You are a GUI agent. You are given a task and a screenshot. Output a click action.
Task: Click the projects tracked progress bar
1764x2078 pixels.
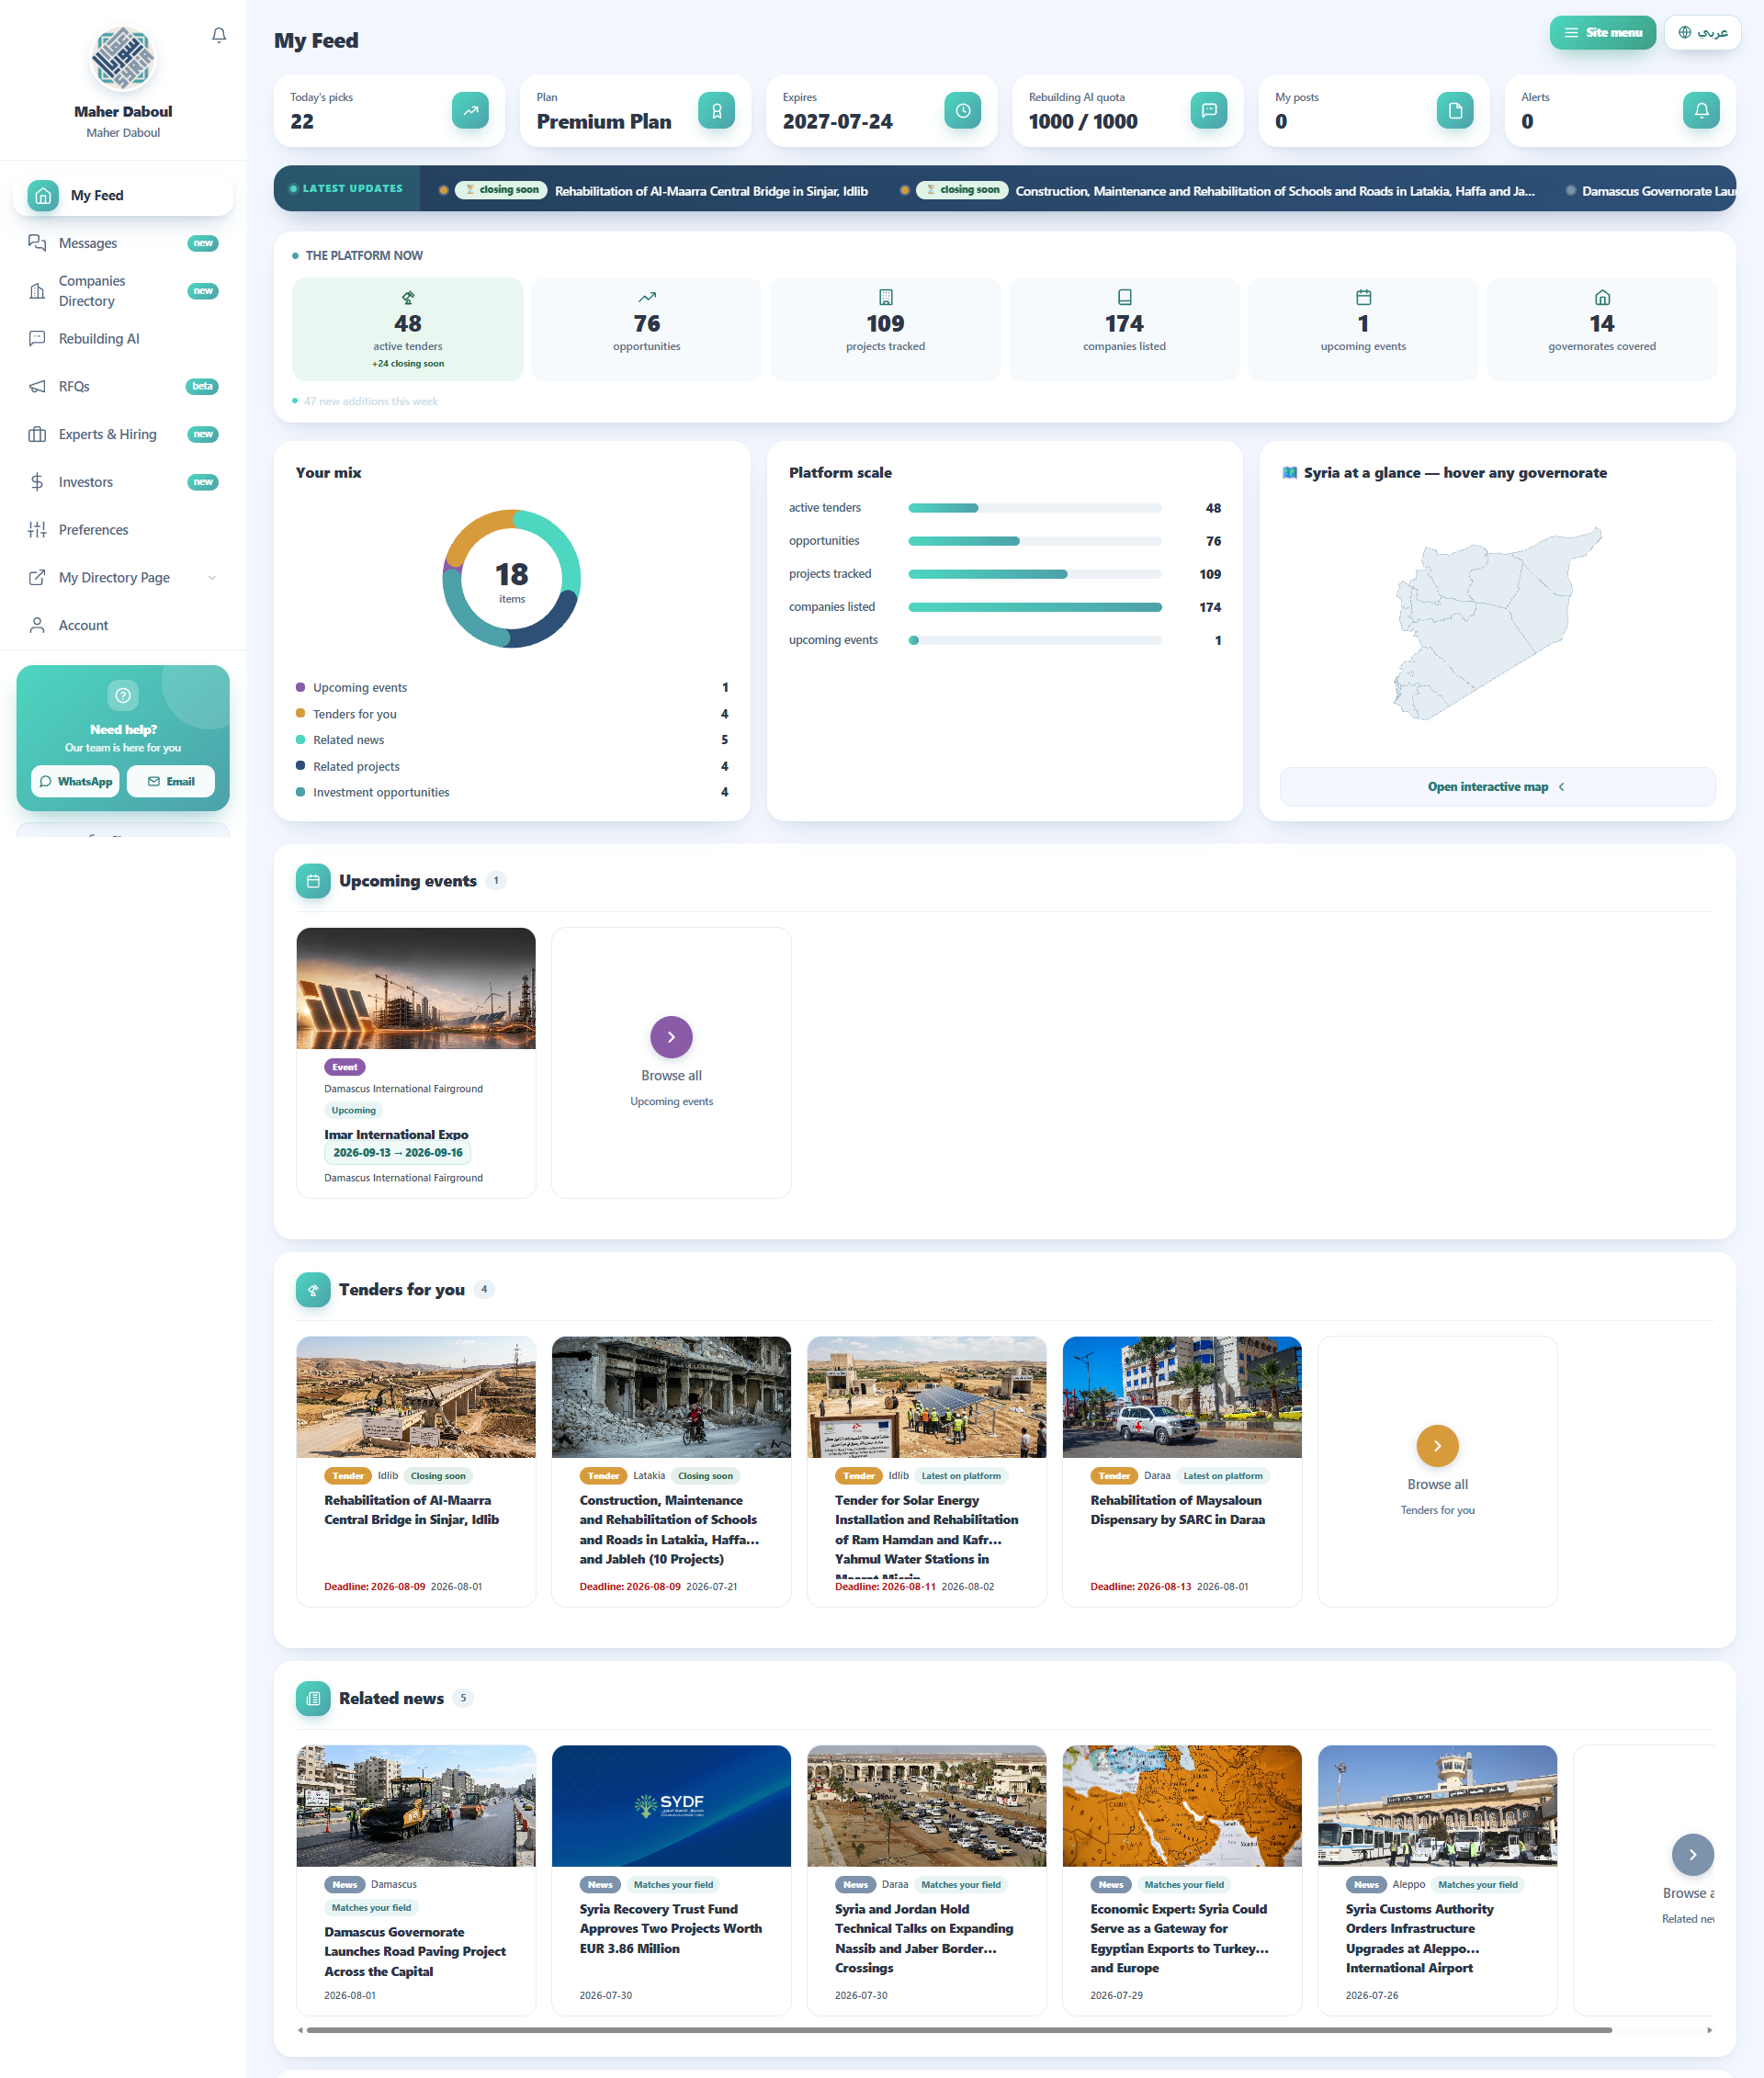click(1035, 574)
